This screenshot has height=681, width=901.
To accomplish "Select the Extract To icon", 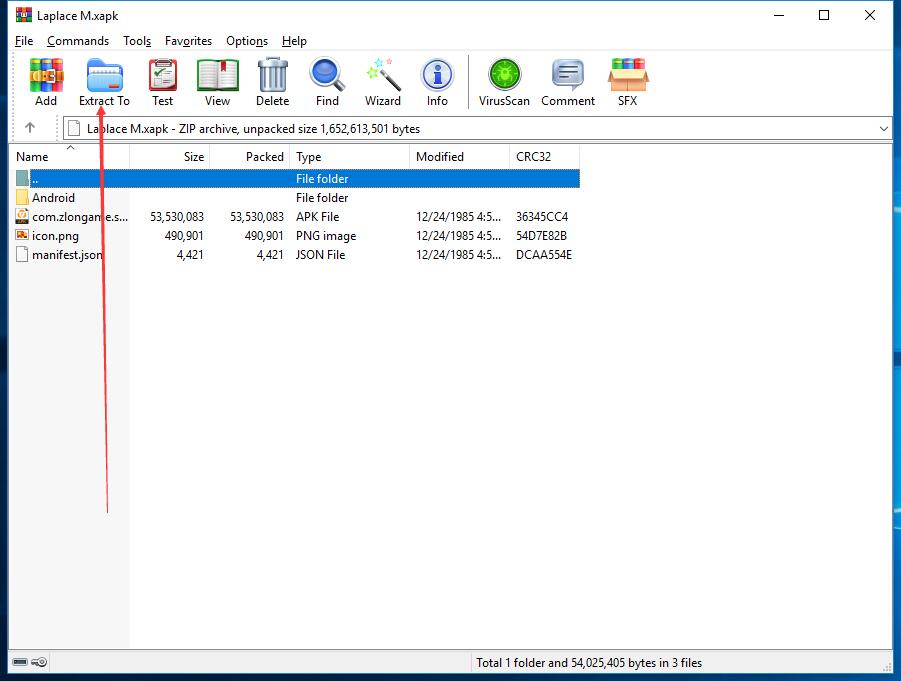I will click(103, 80).
